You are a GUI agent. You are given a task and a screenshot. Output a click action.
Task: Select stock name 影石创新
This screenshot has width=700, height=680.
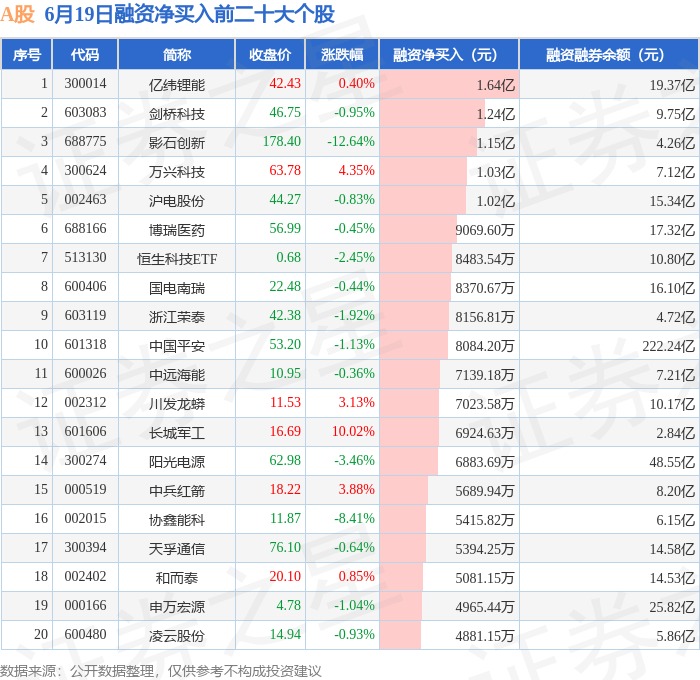(x=177, y=142)
